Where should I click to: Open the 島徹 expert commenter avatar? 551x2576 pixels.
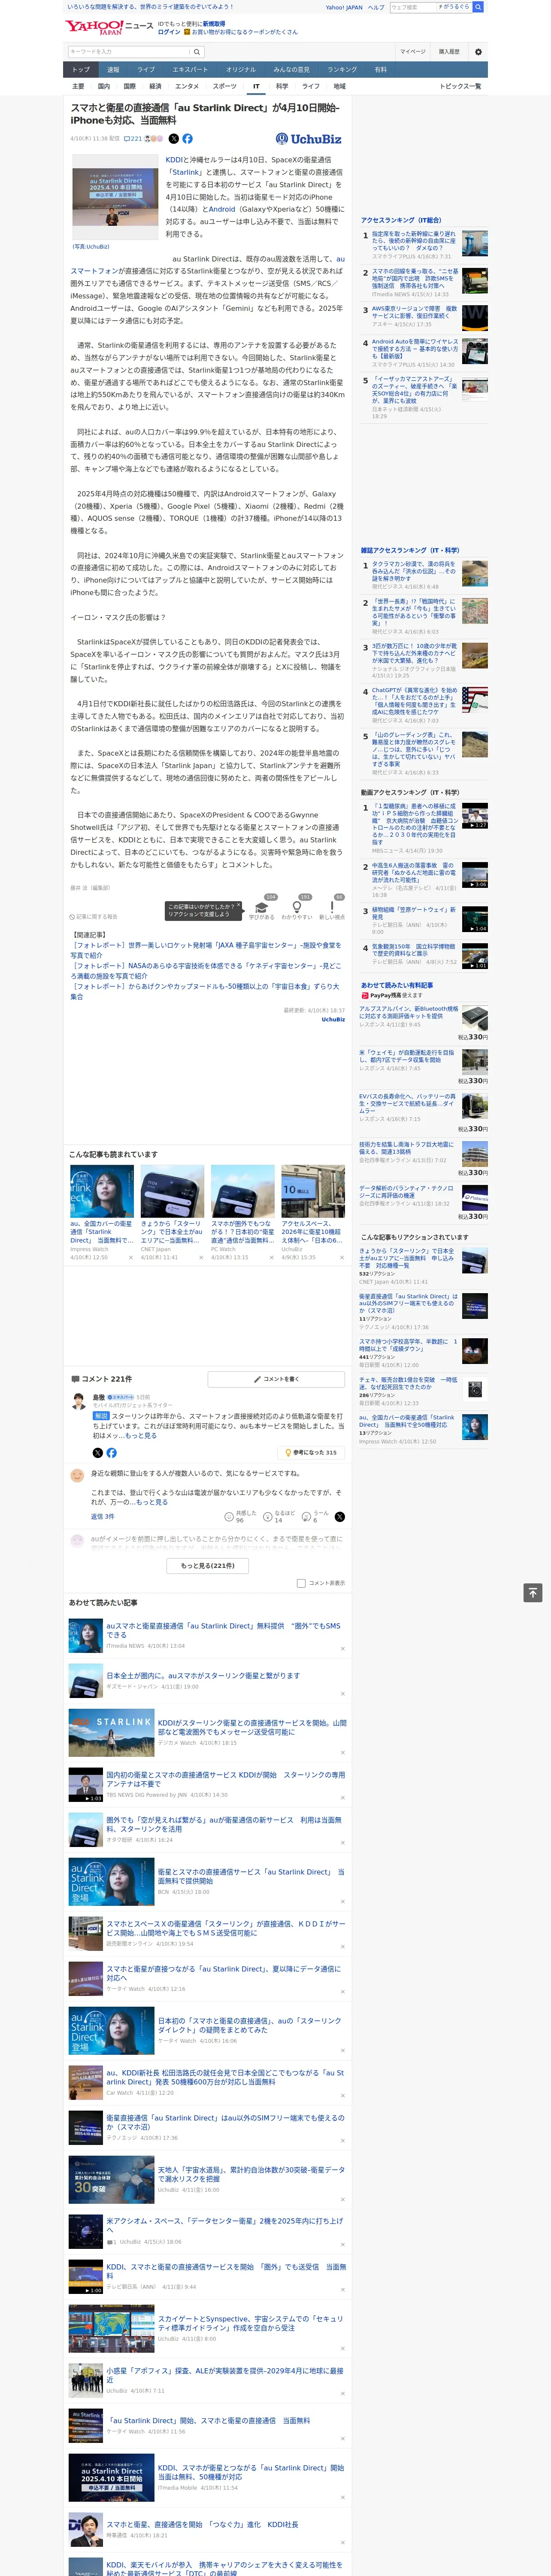78,1401
